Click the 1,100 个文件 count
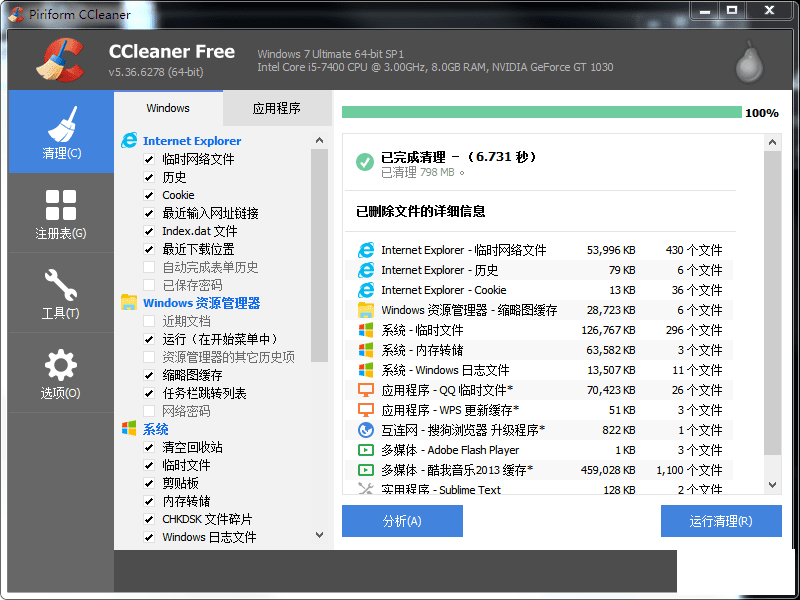This screenshot has height=600, width=800. [689, 470]
